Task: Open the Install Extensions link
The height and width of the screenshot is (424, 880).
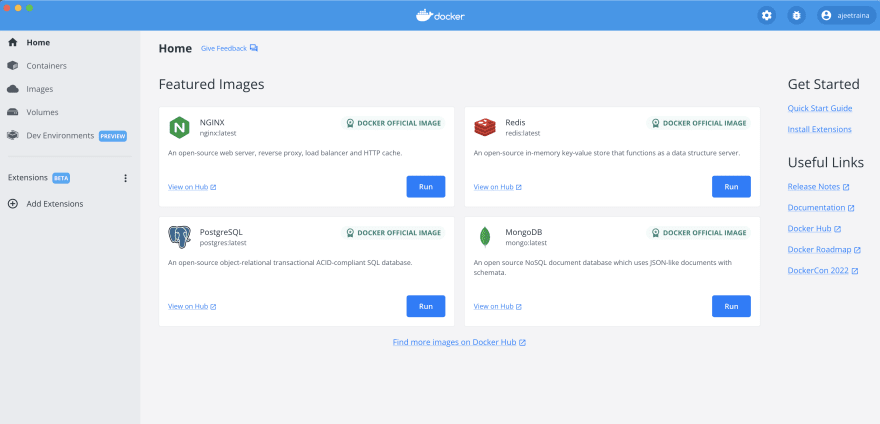Action: 819,129
